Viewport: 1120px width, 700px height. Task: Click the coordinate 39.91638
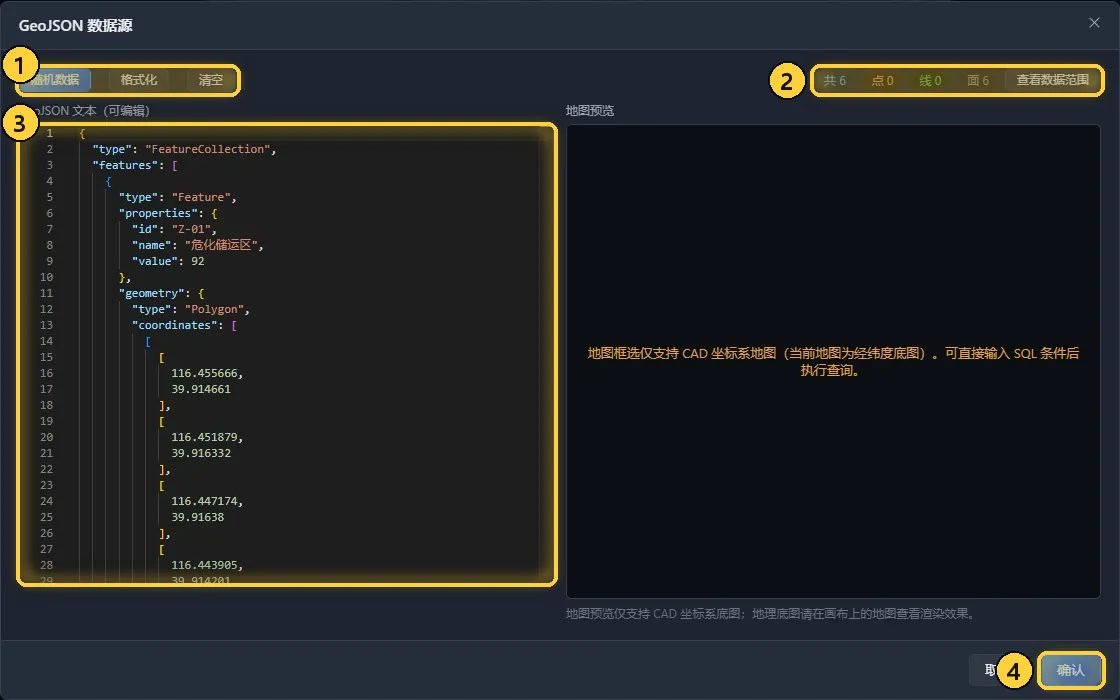[x=198, y=517]
